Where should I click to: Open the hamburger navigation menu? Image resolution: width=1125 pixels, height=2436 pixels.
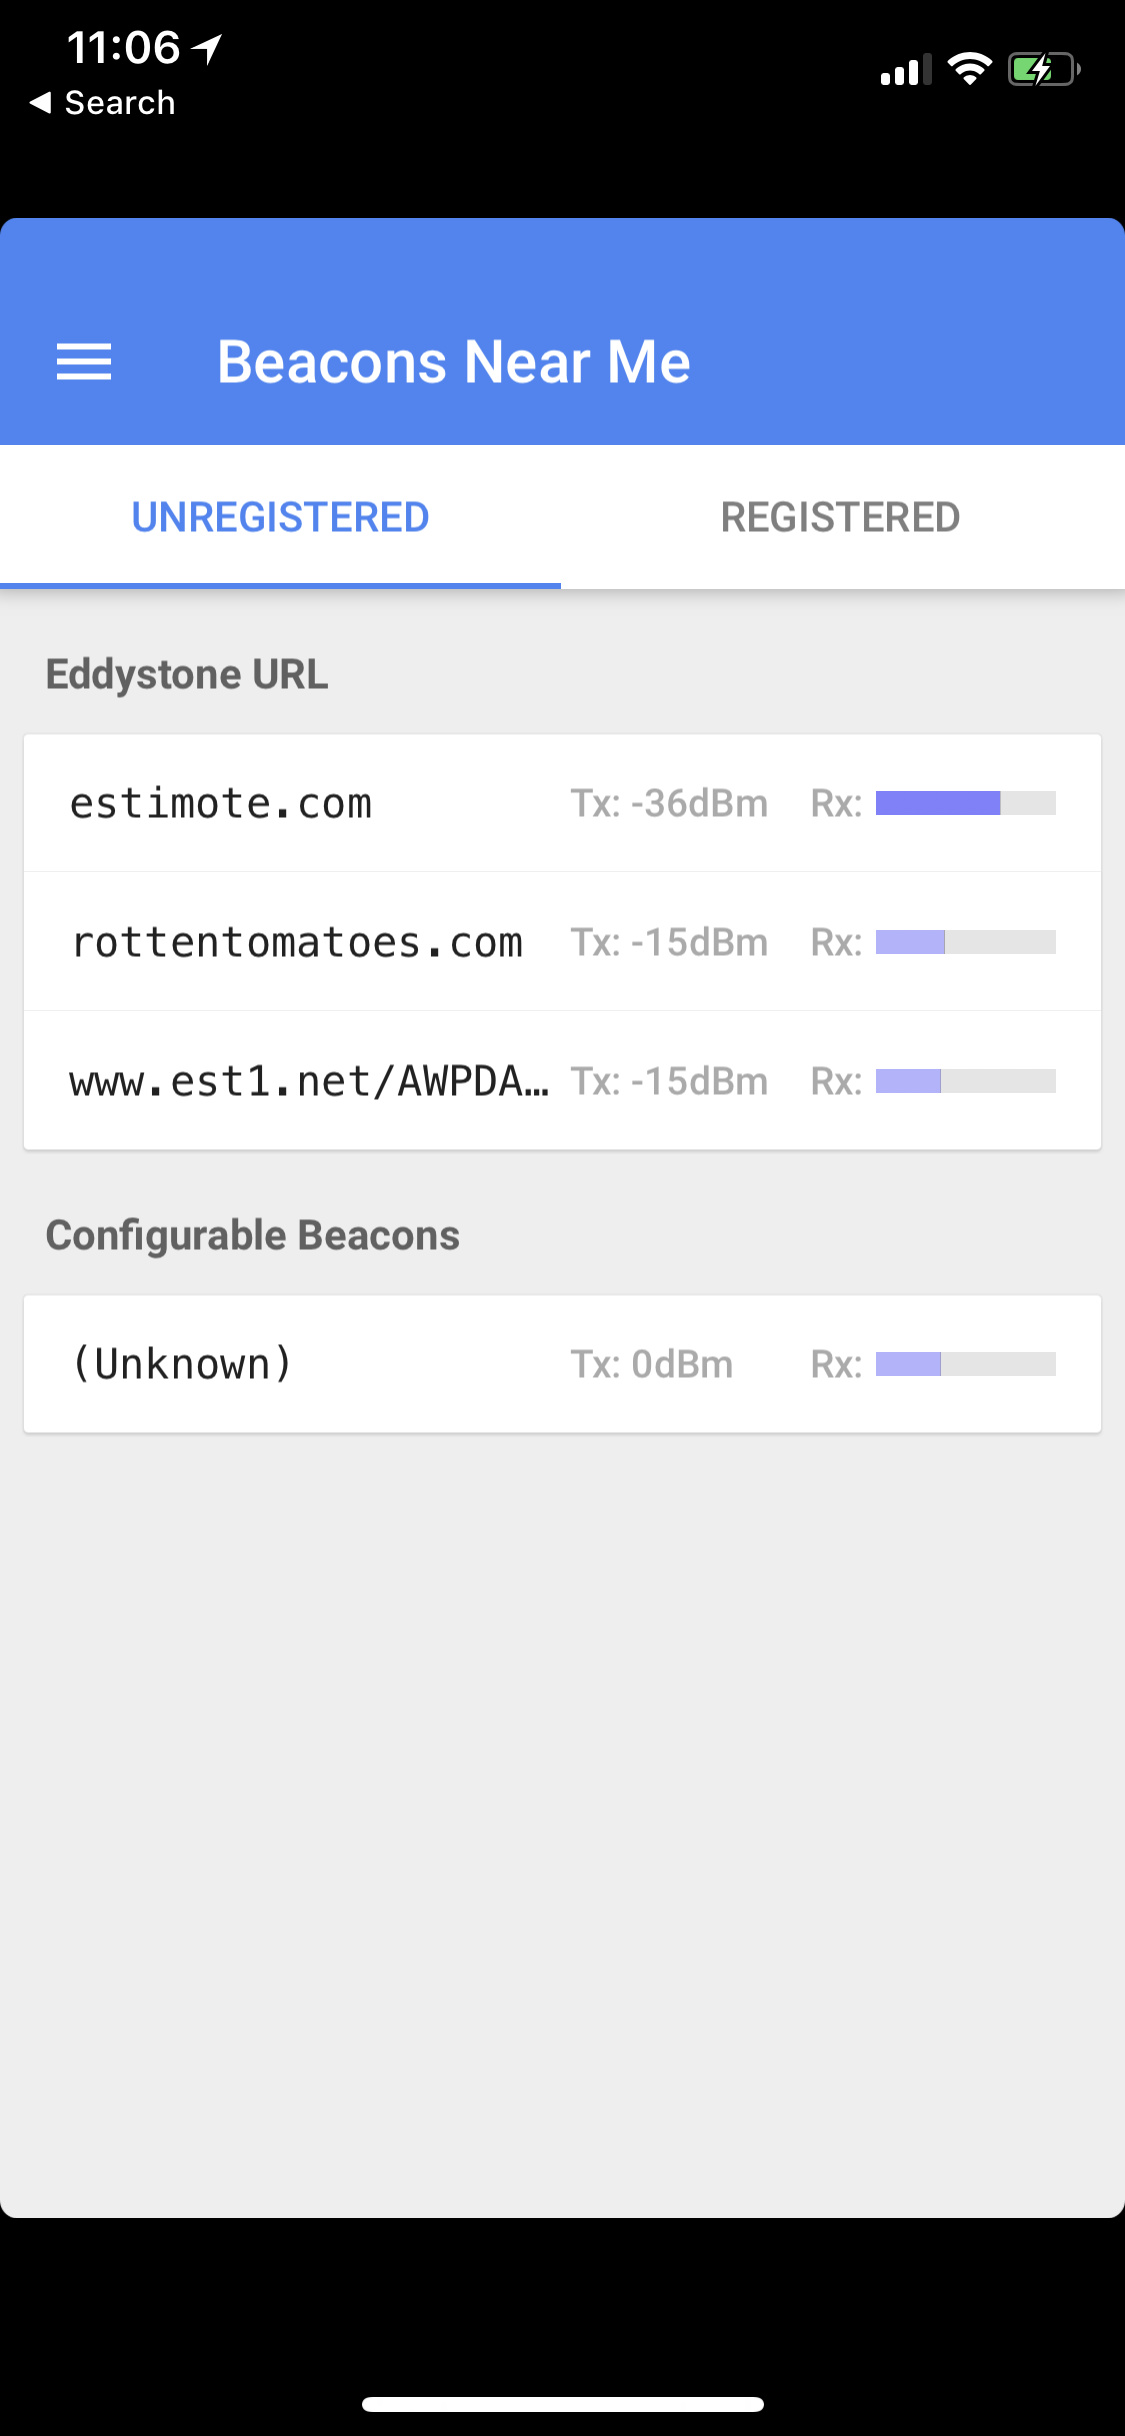tap(84, 362)
